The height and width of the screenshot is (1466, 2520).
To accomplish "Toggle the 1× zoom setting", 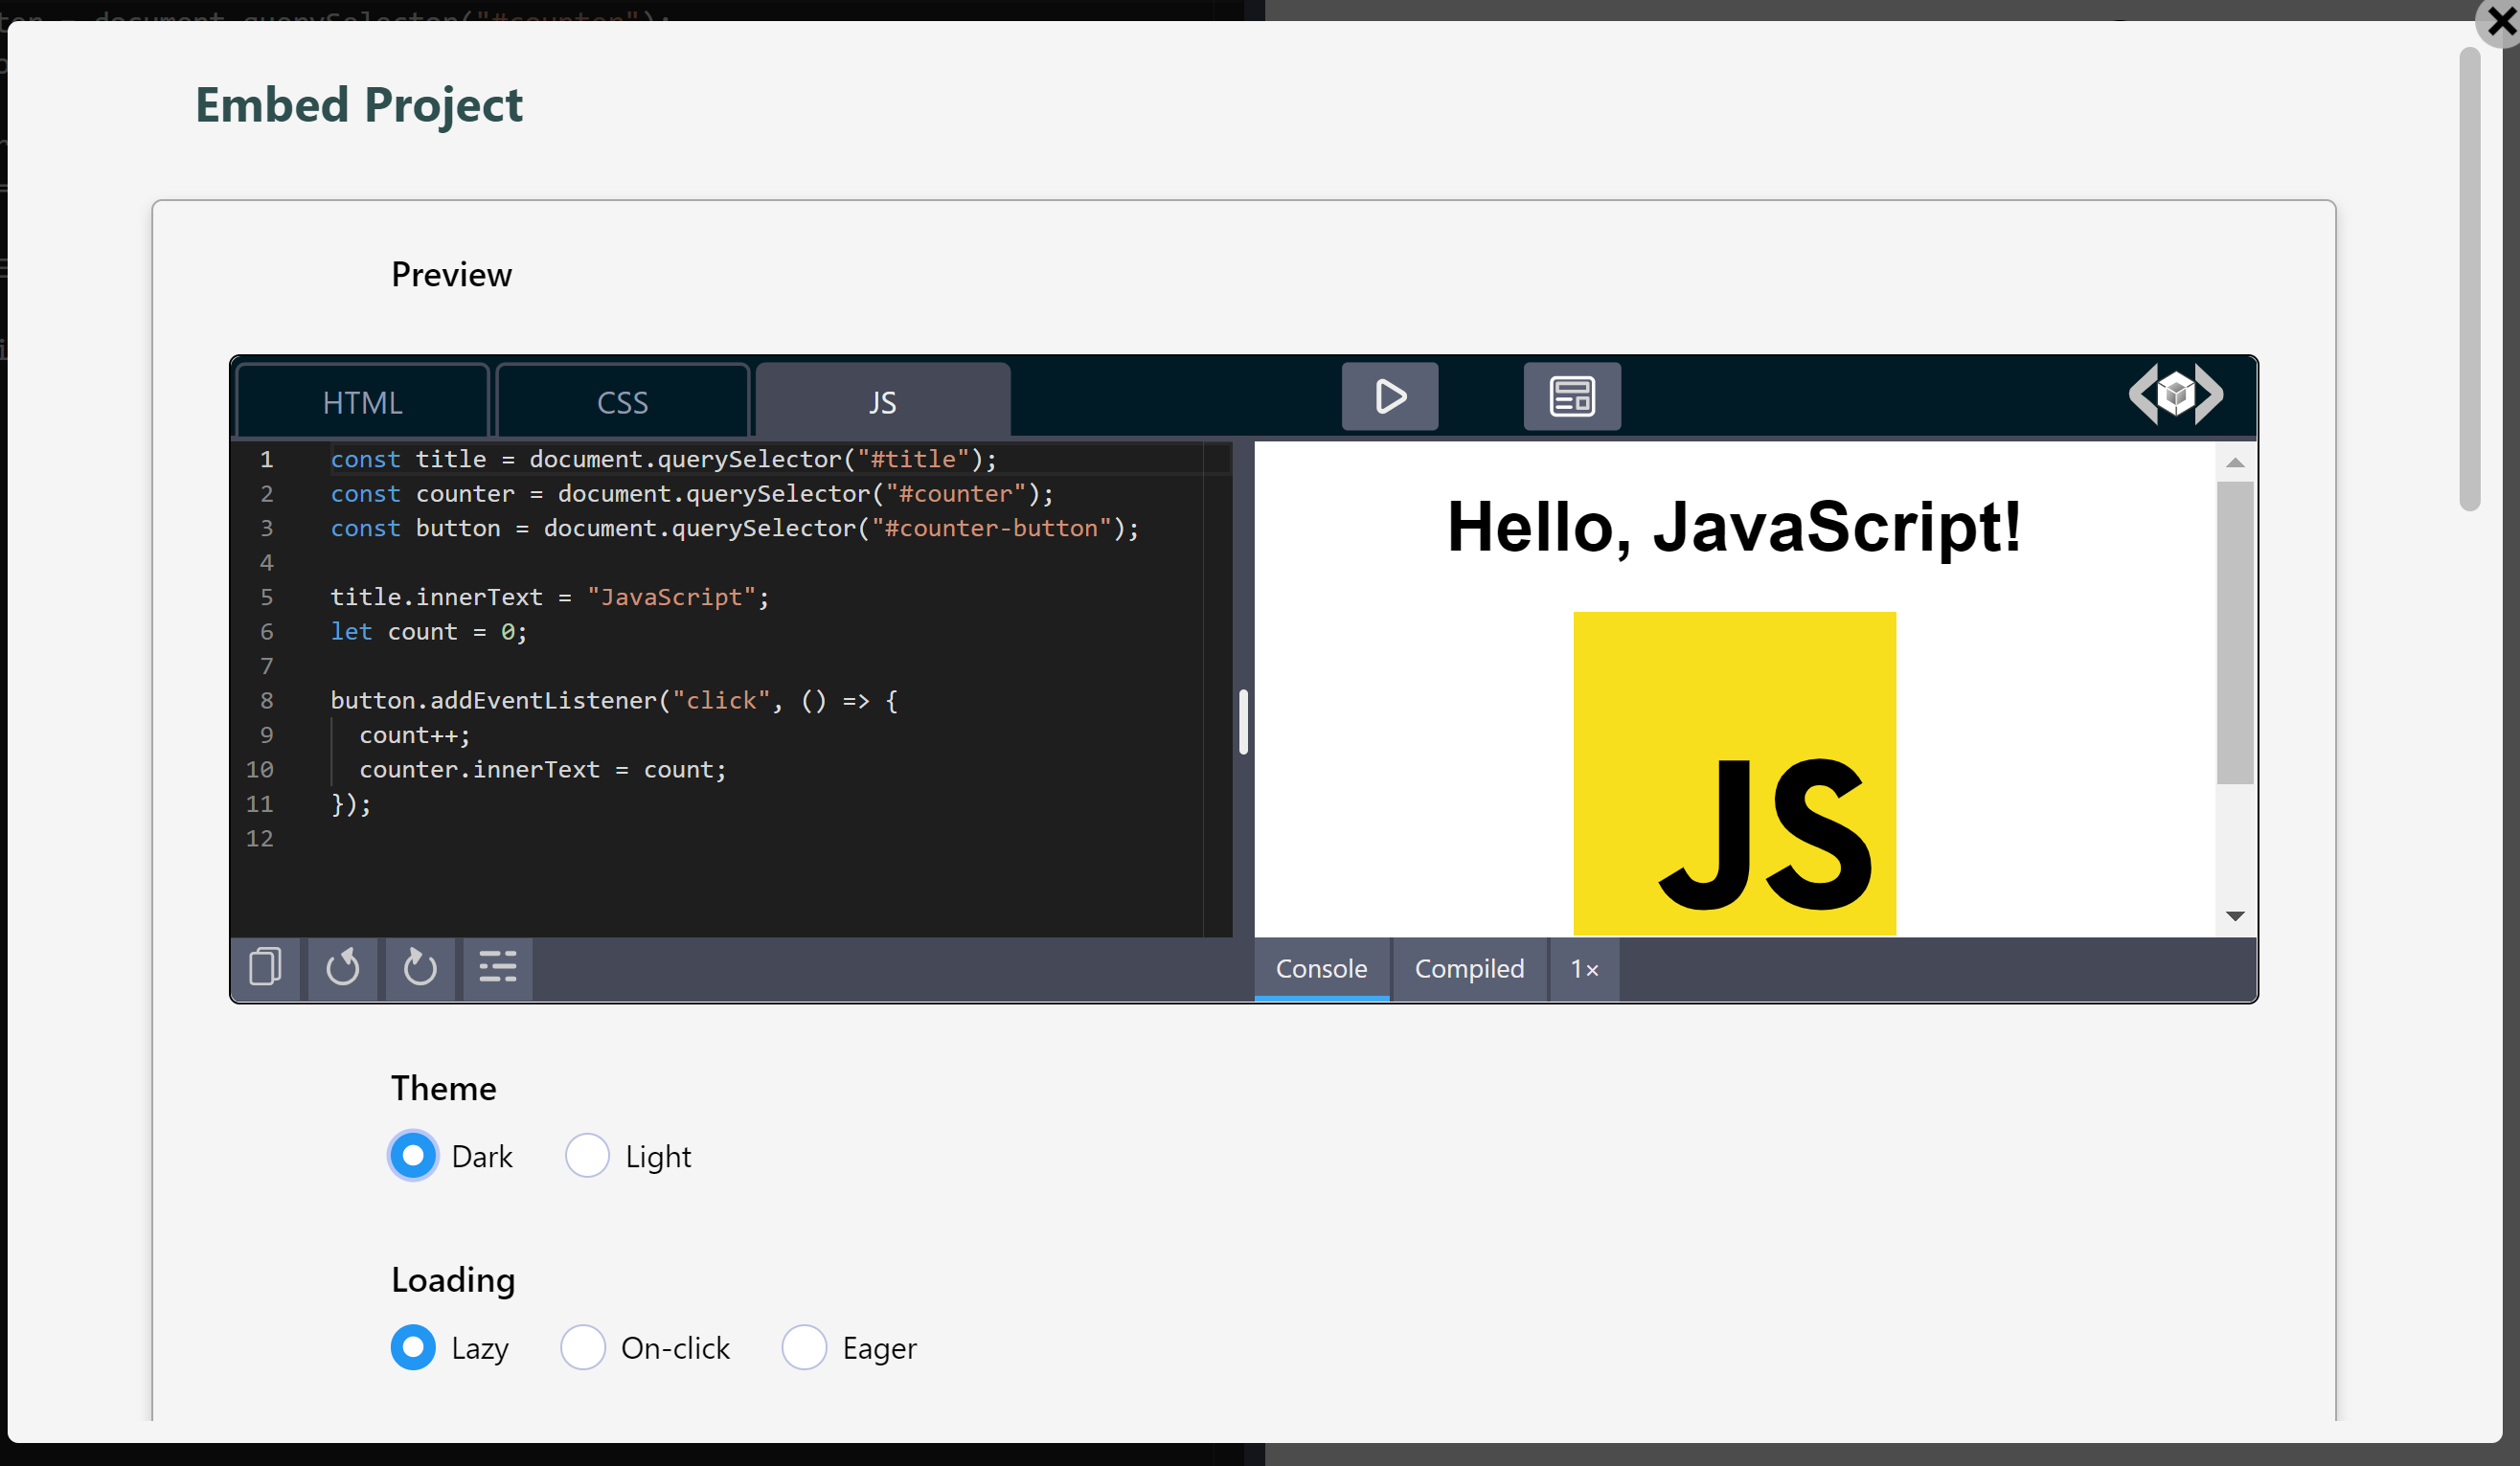I will [x=1583, y=968].
